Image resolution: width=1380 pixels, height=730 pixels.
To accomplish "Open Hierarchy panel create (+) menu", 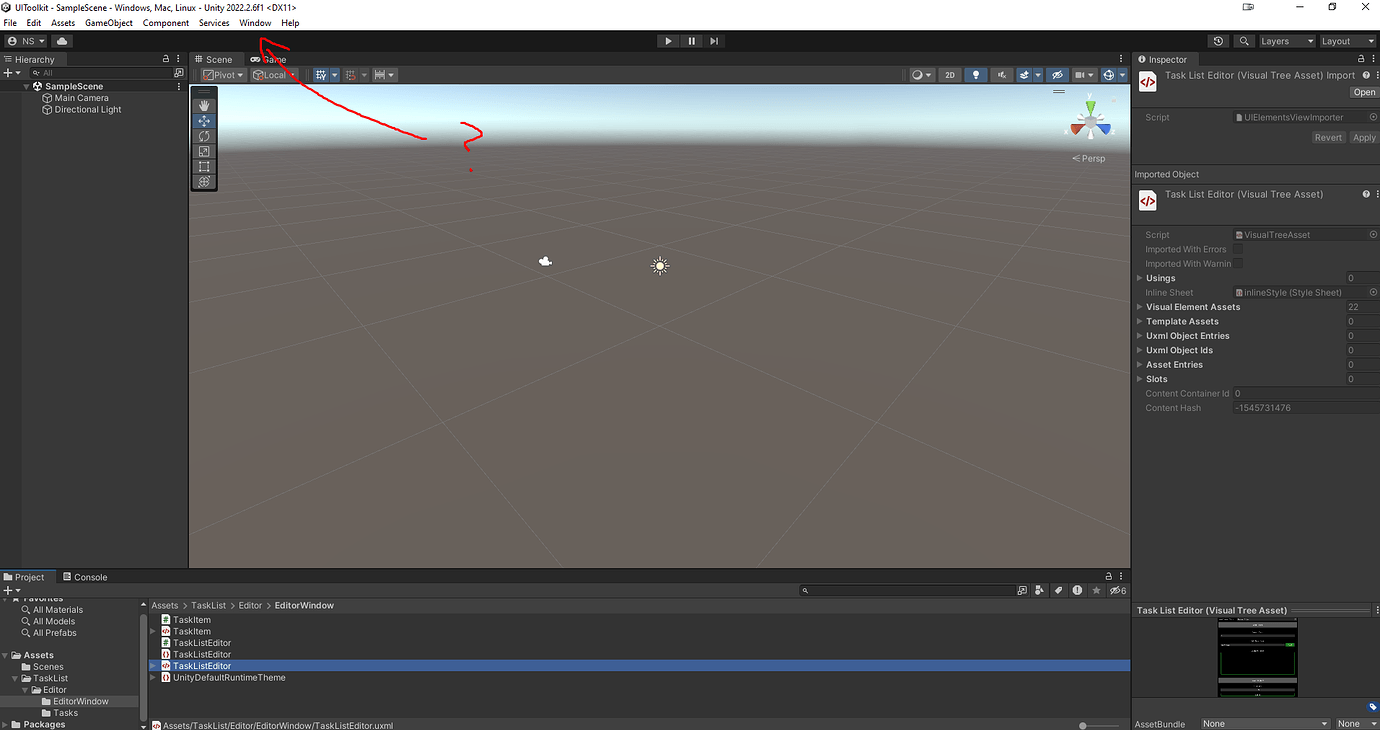I will point(12,73).
